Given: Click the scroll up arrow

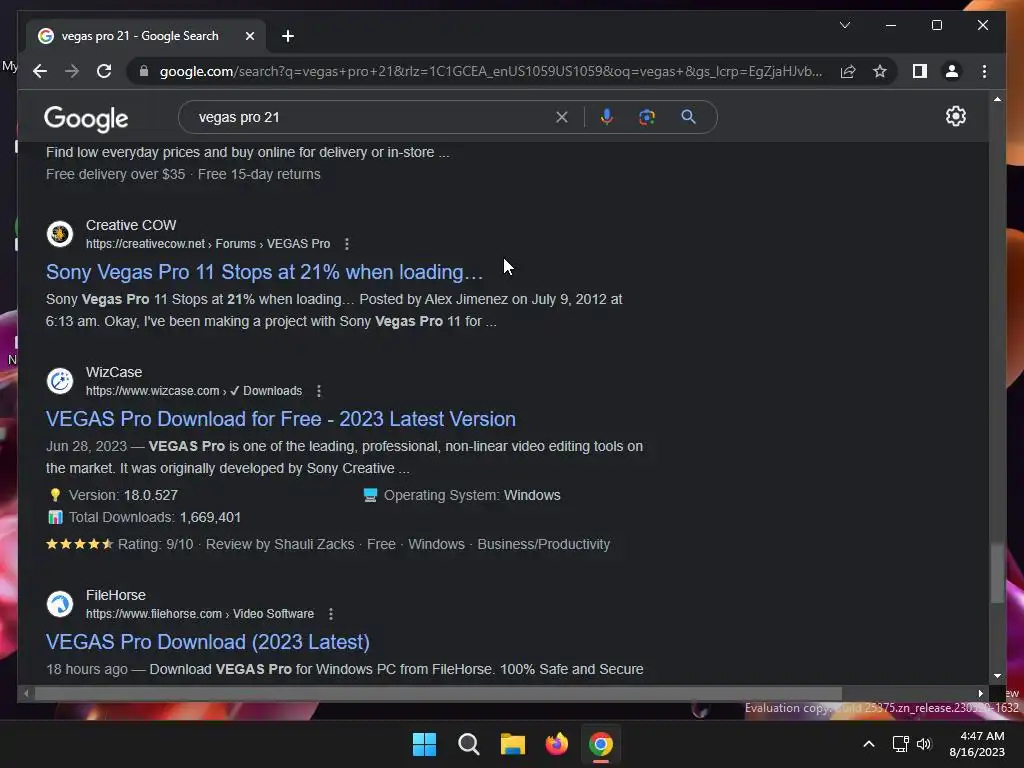Looking at the screenshot, I should coord(997,99).
